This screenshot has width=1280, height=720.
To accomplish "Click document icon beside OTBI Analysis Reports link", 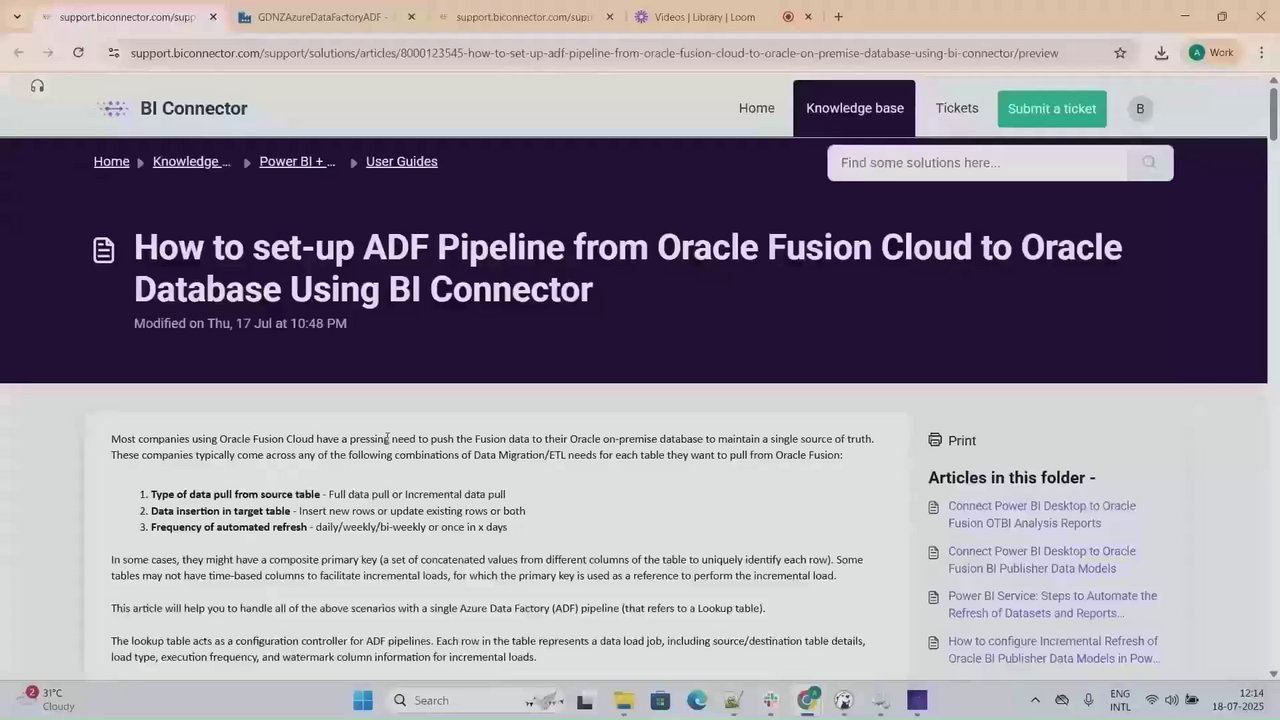I will pos(934,507).
